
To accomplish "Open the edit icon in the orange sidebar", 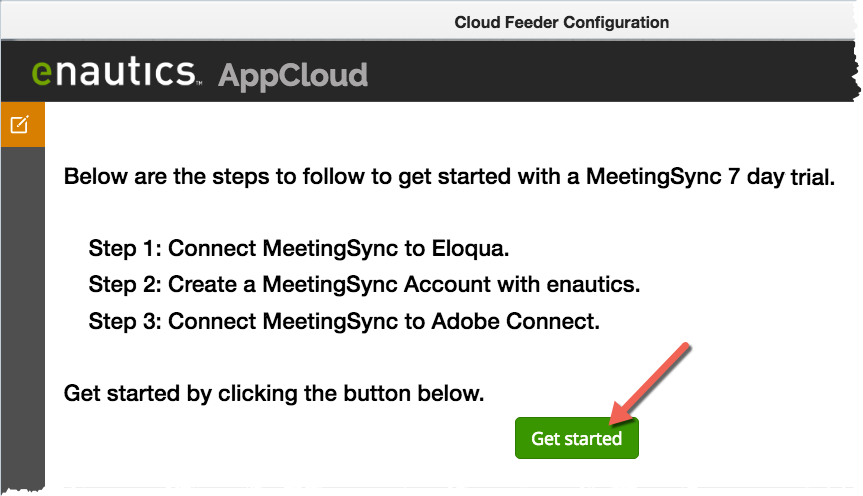I will click(20, 124).
